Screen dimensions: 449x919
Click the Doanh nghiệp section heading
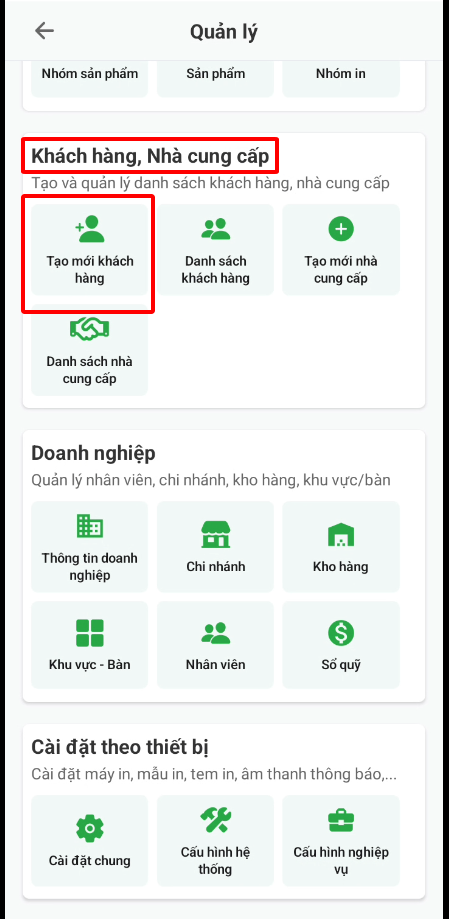pos(93,453)
